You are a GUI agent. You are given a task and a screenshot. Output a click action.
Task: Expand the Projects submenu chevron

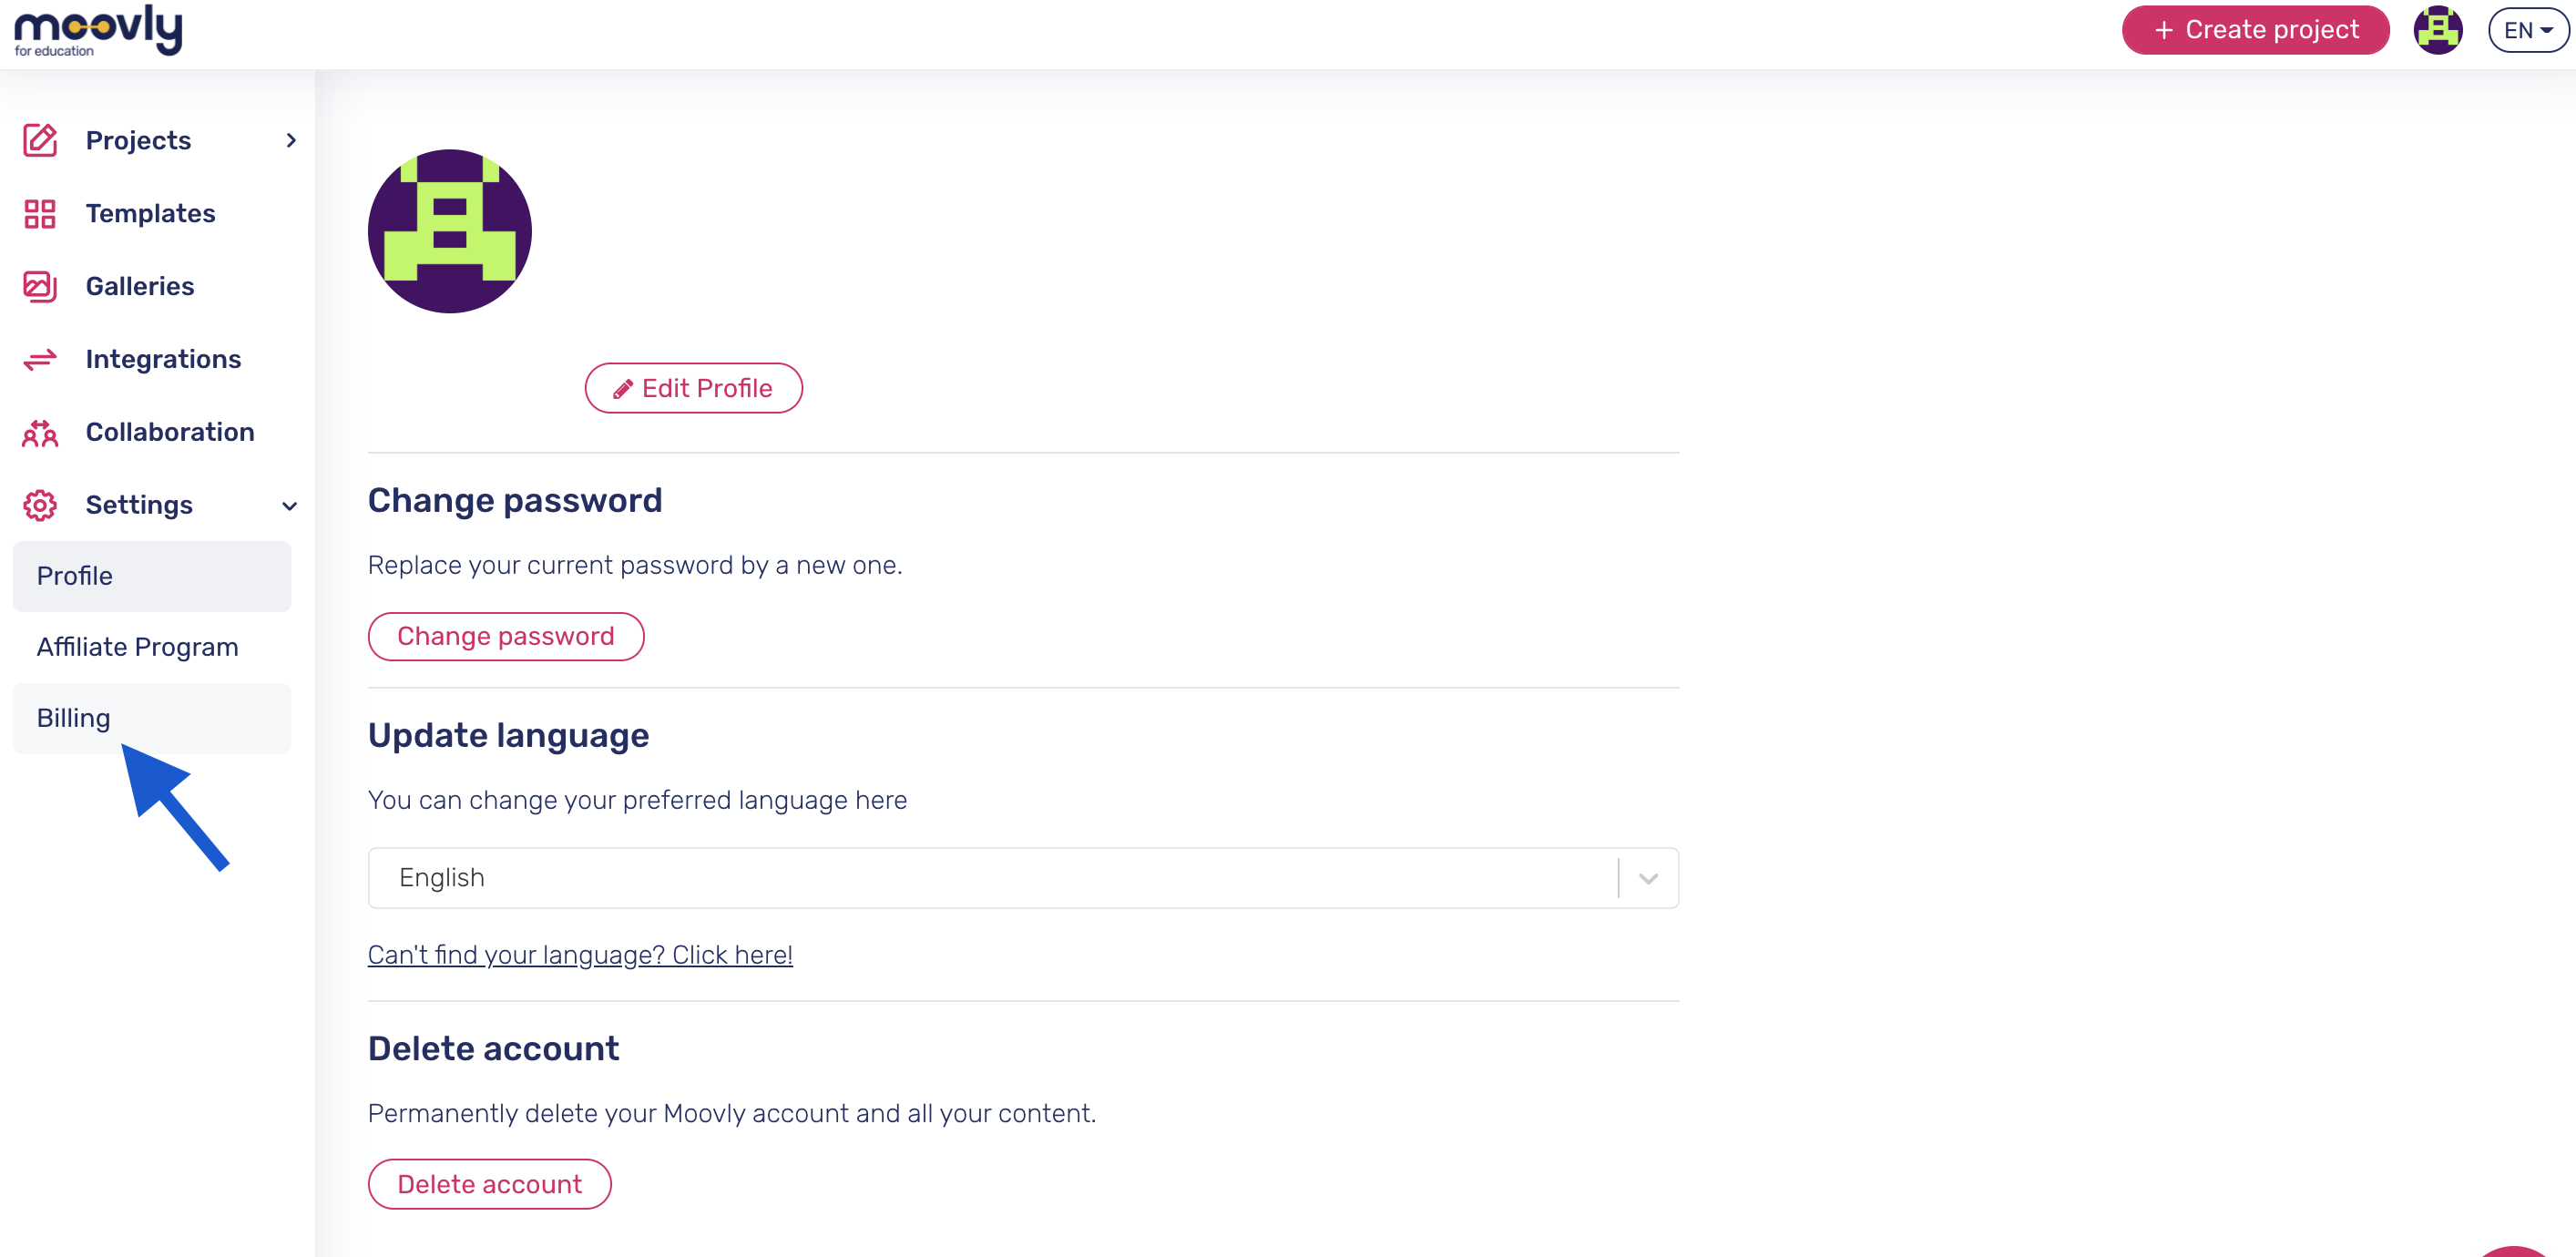[x=291, y=140]
